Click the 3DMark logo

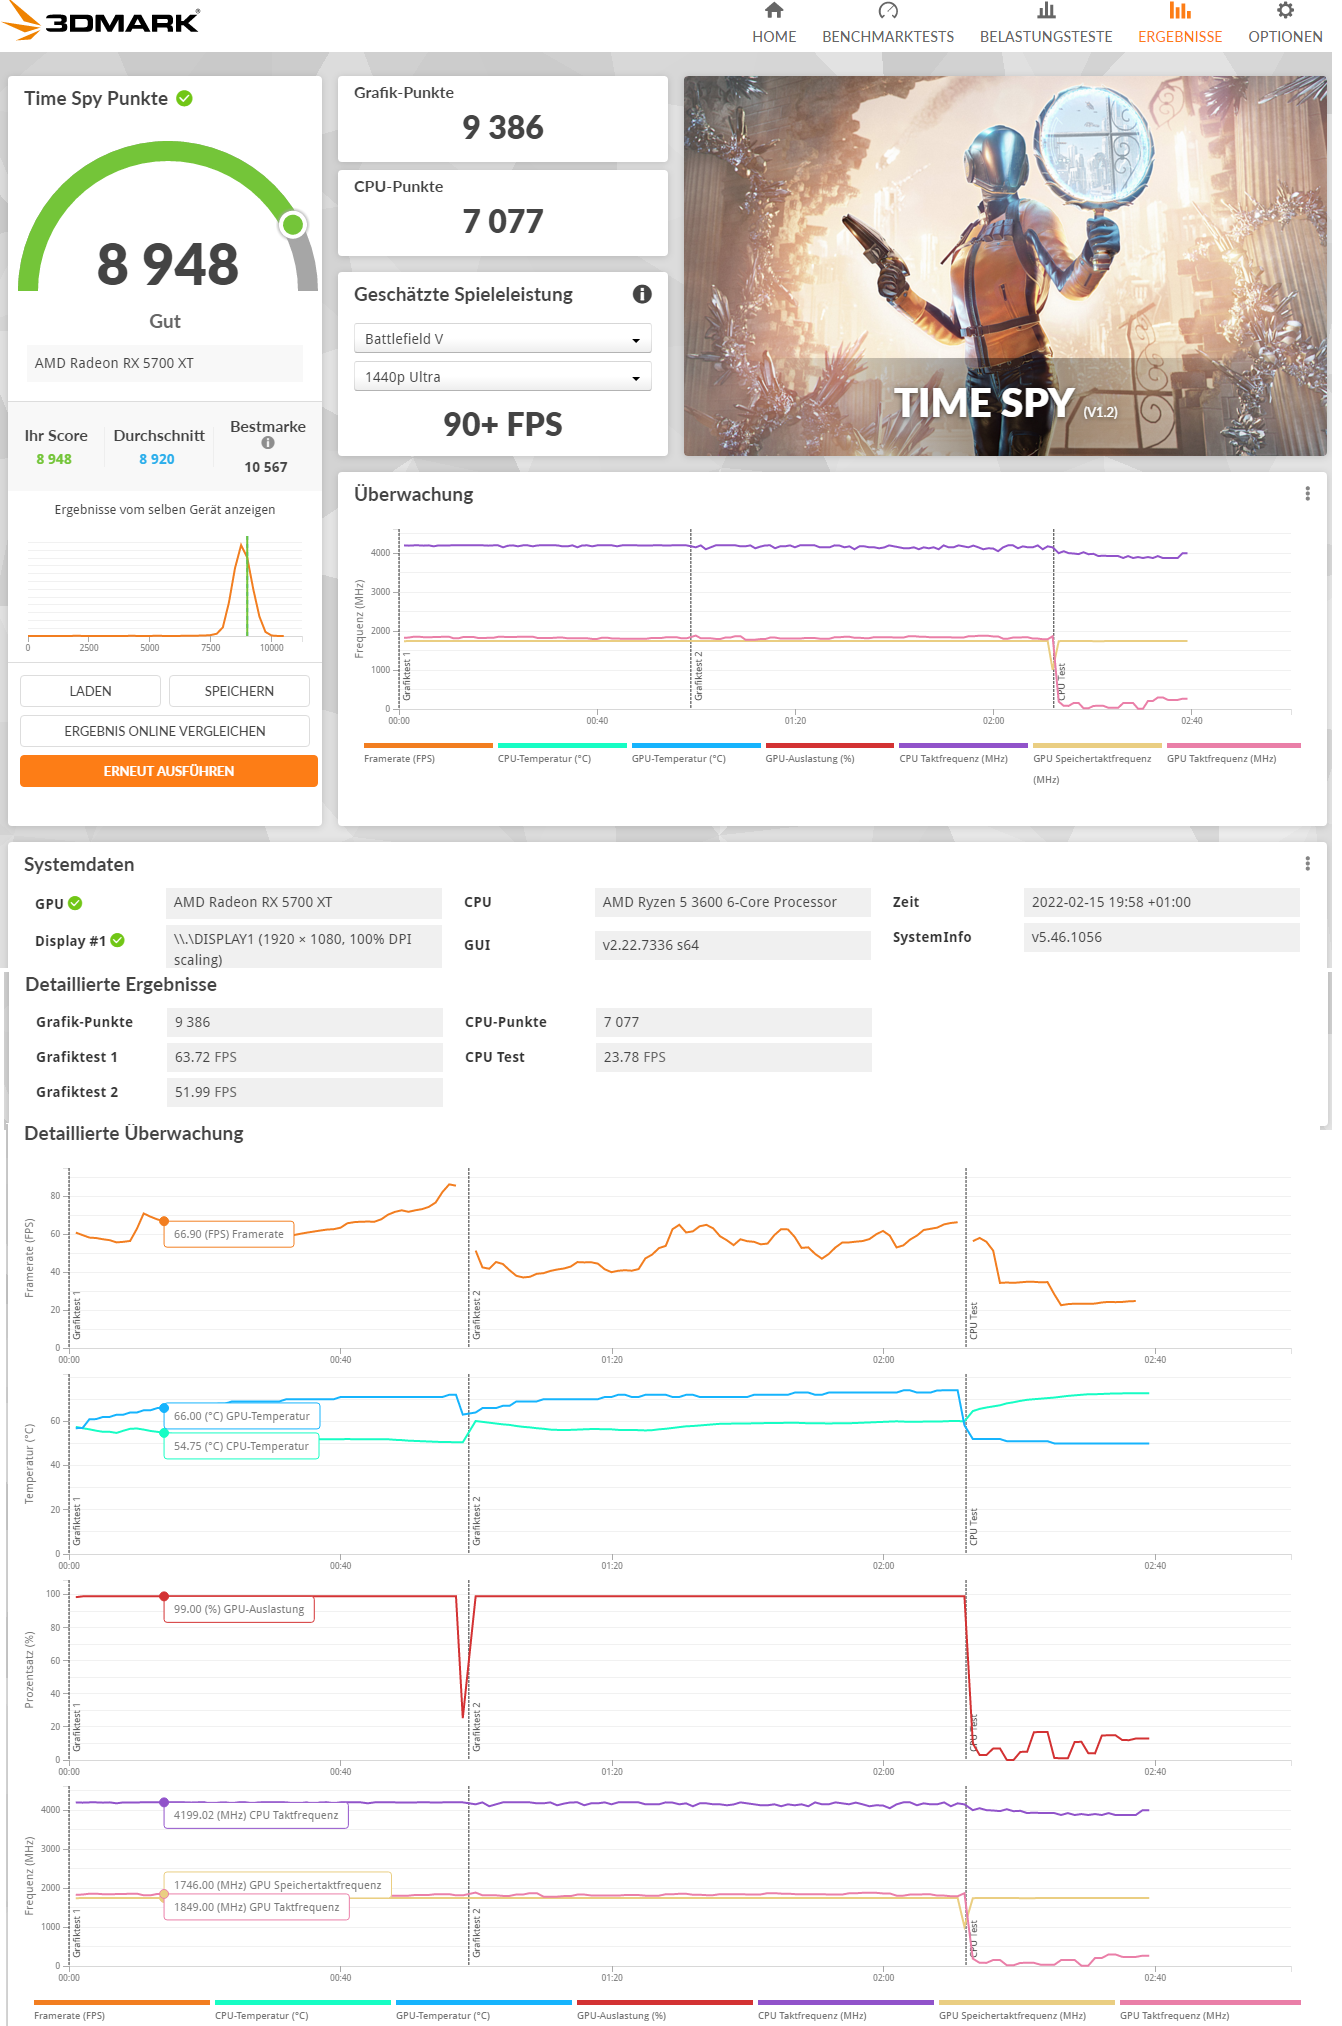coord(100,21)
